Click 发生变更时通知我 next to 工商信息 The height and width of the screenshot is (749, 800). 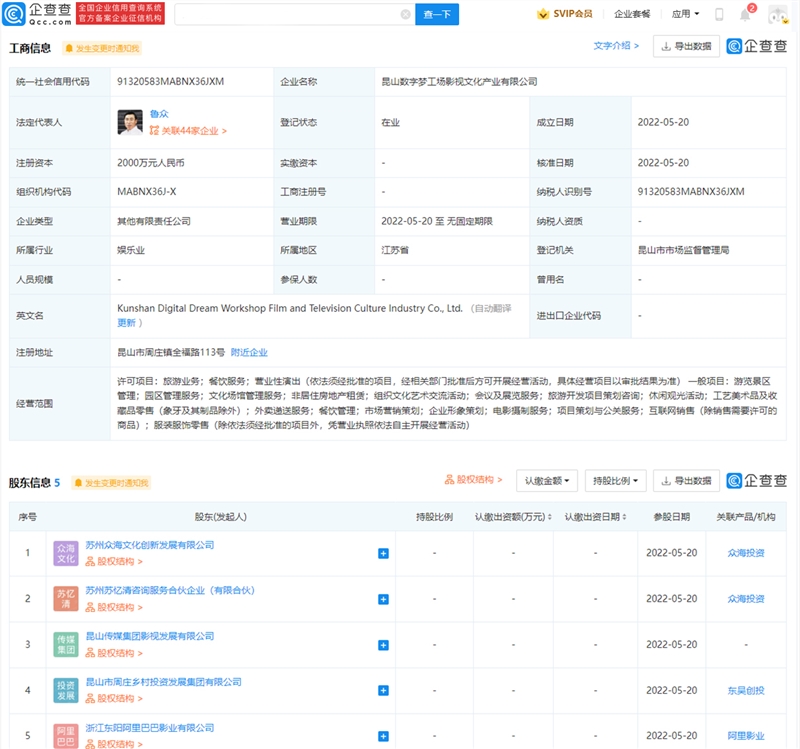102,48
